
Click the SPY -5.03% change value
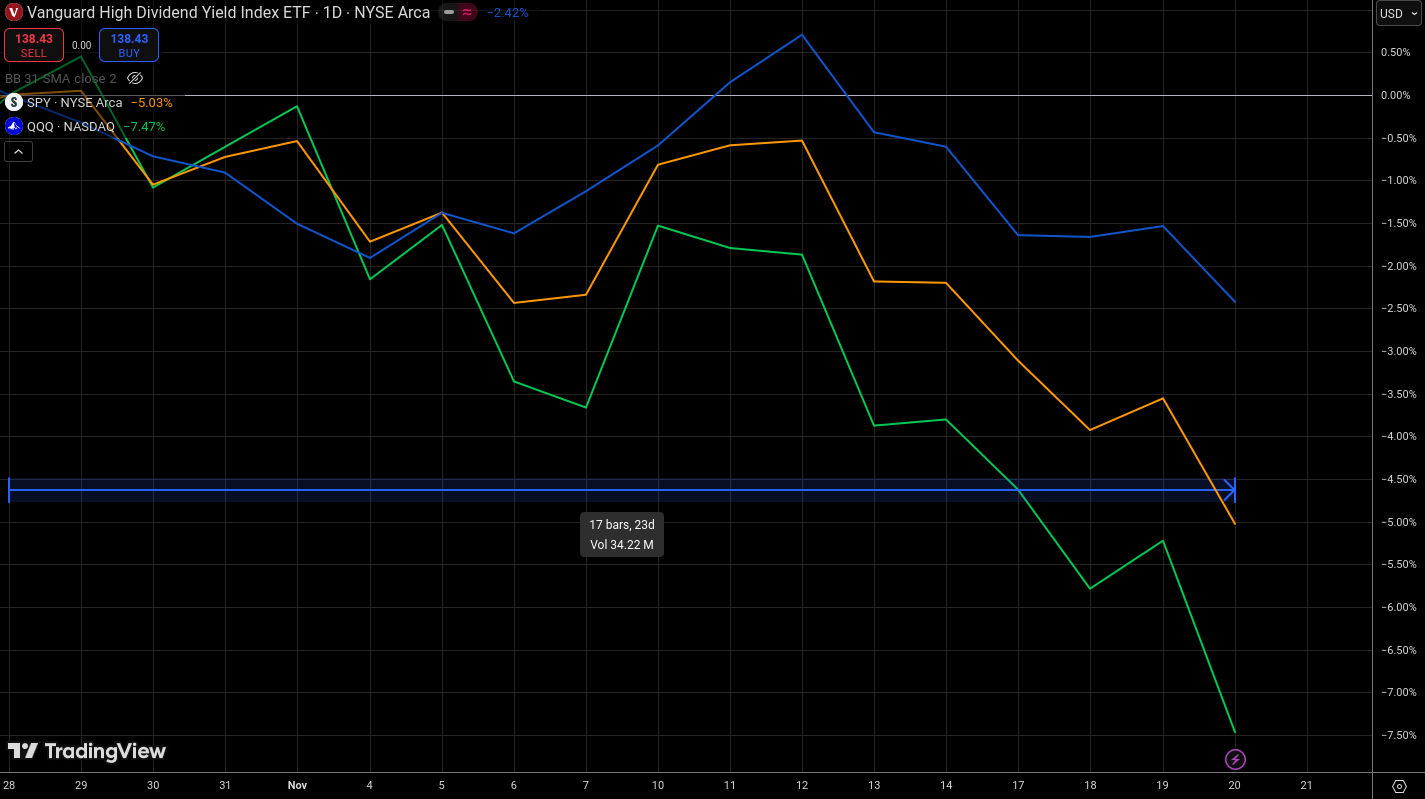click(152, 102)
